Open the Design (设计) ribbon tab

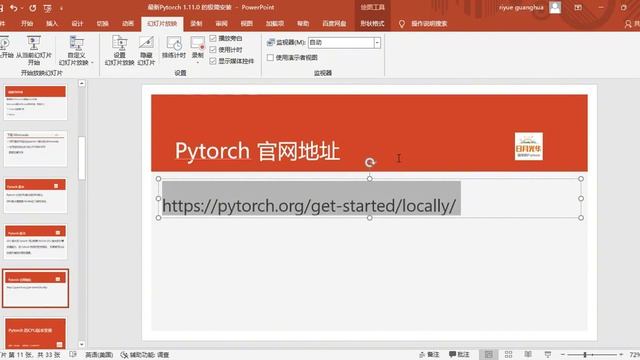[x=77, y=24]
